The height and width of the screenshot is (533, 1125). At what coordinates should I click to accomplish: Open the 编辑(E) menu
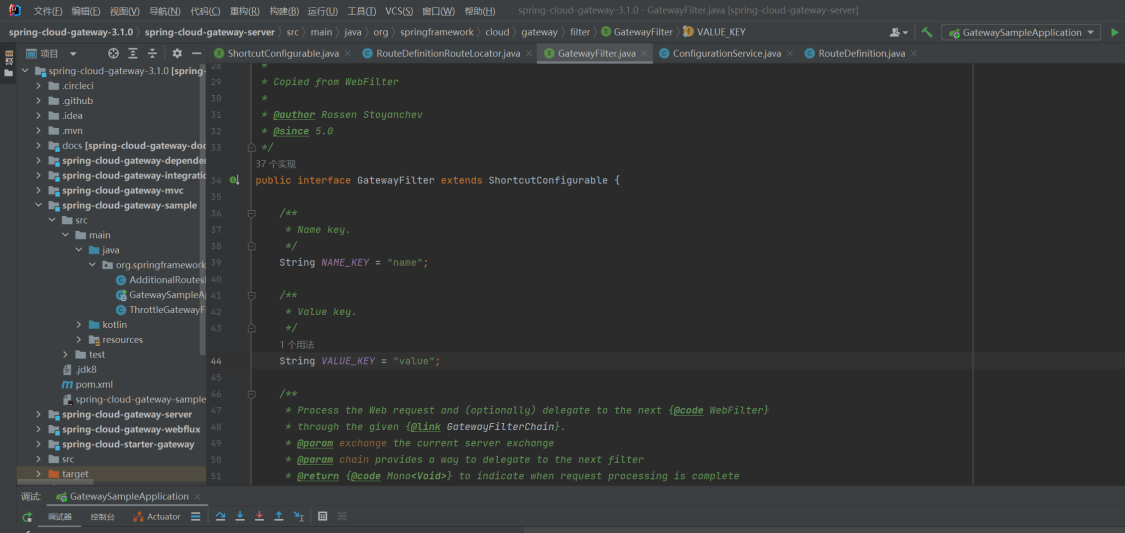point(85,11)
